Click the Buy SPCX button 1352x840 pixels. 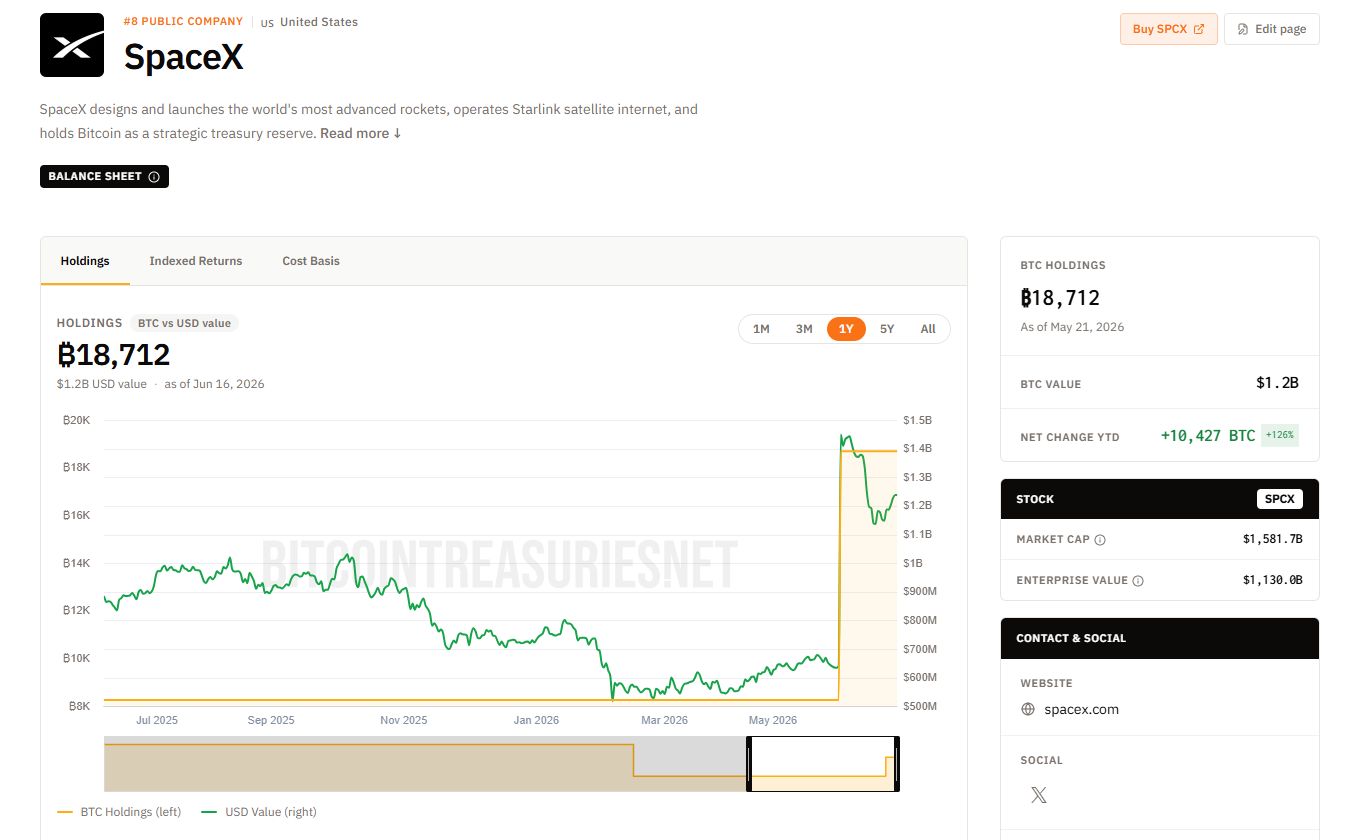pyautogui.click(x=1168, y=29)
